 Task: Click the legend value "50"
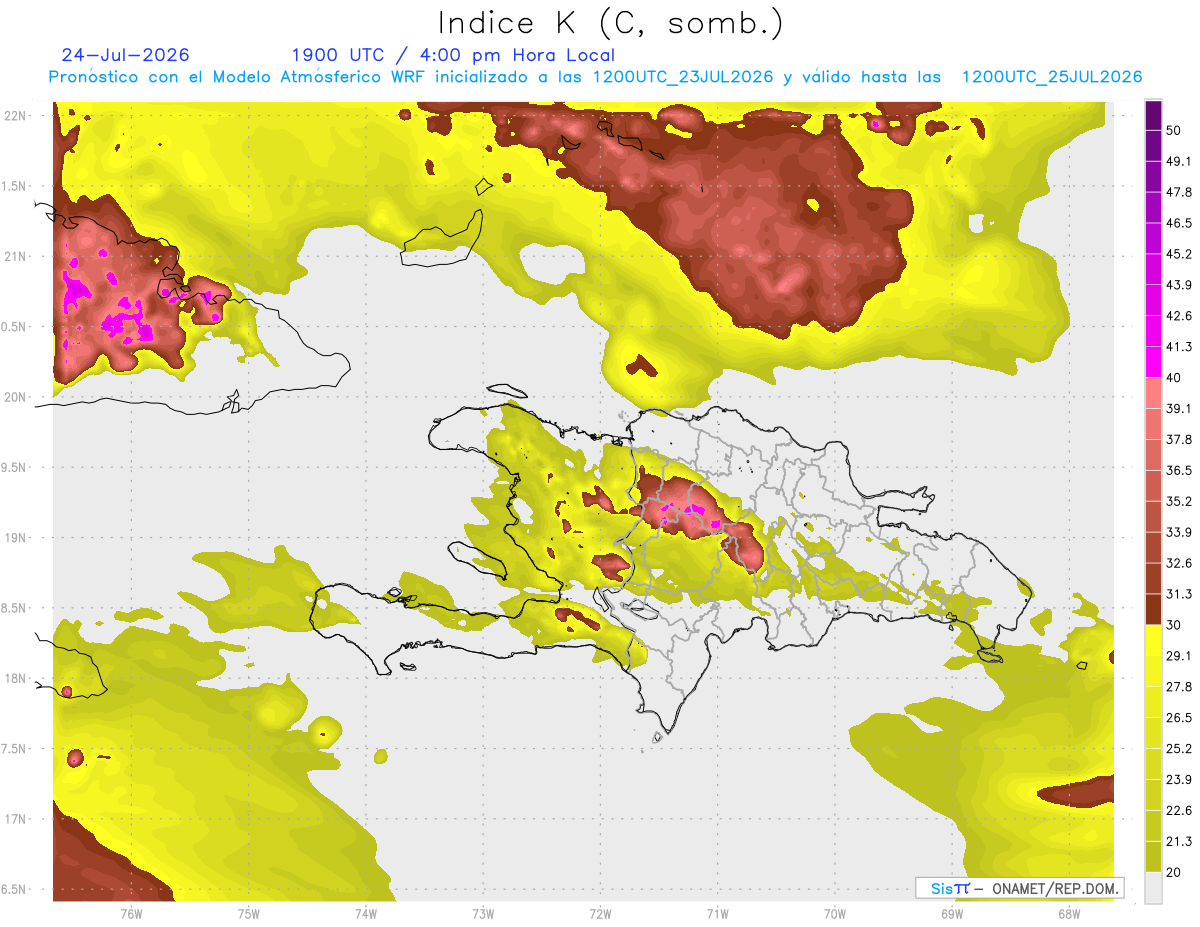point(1175,131)
